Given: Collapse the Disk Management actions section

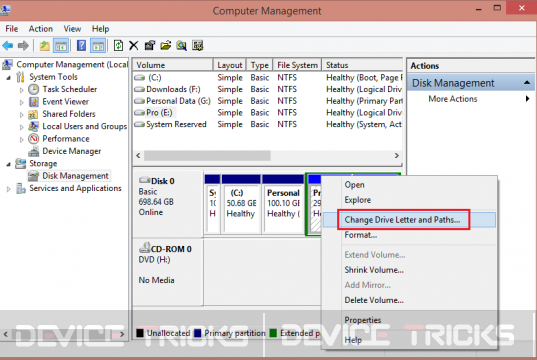Looking at the screenshot, I should (x=527, y=83).
